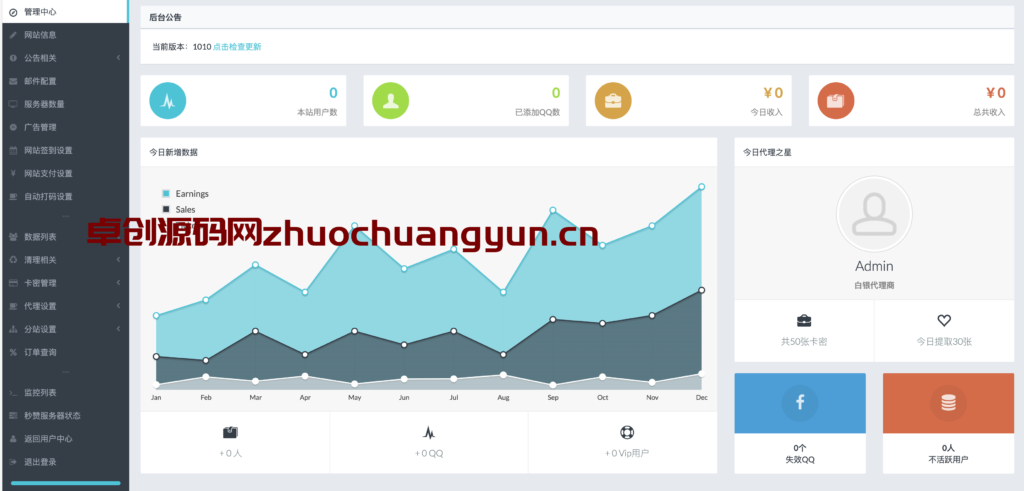Viewport: 1024px width, 491px height.
Task: Click the sitemap icon beside 分站设置
Action: [13, 329]
